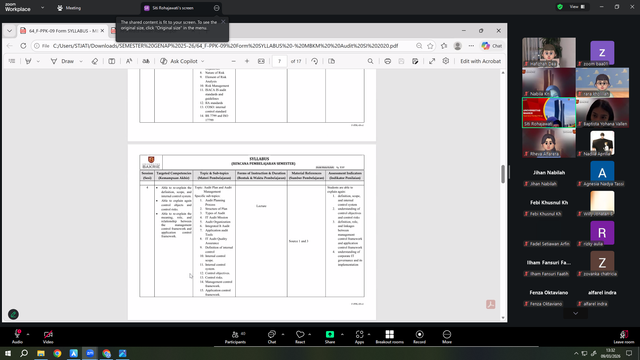Viewport: 640px width, 360px height.
Task: Turn on camera with Video button
Action: coord(48,337)
